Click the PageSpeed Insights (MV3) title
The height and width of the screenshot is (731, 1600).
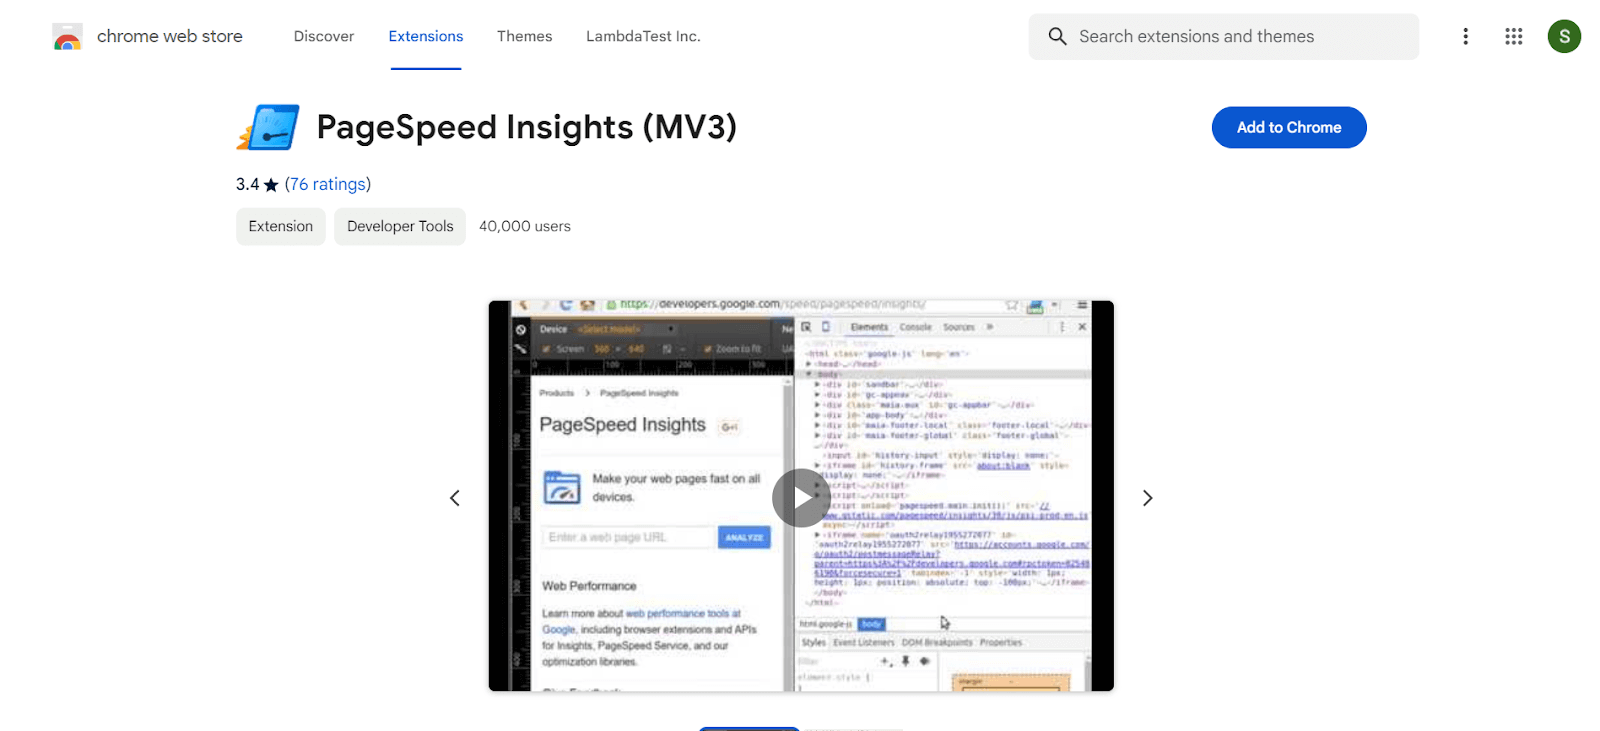(x=527, y=127)
